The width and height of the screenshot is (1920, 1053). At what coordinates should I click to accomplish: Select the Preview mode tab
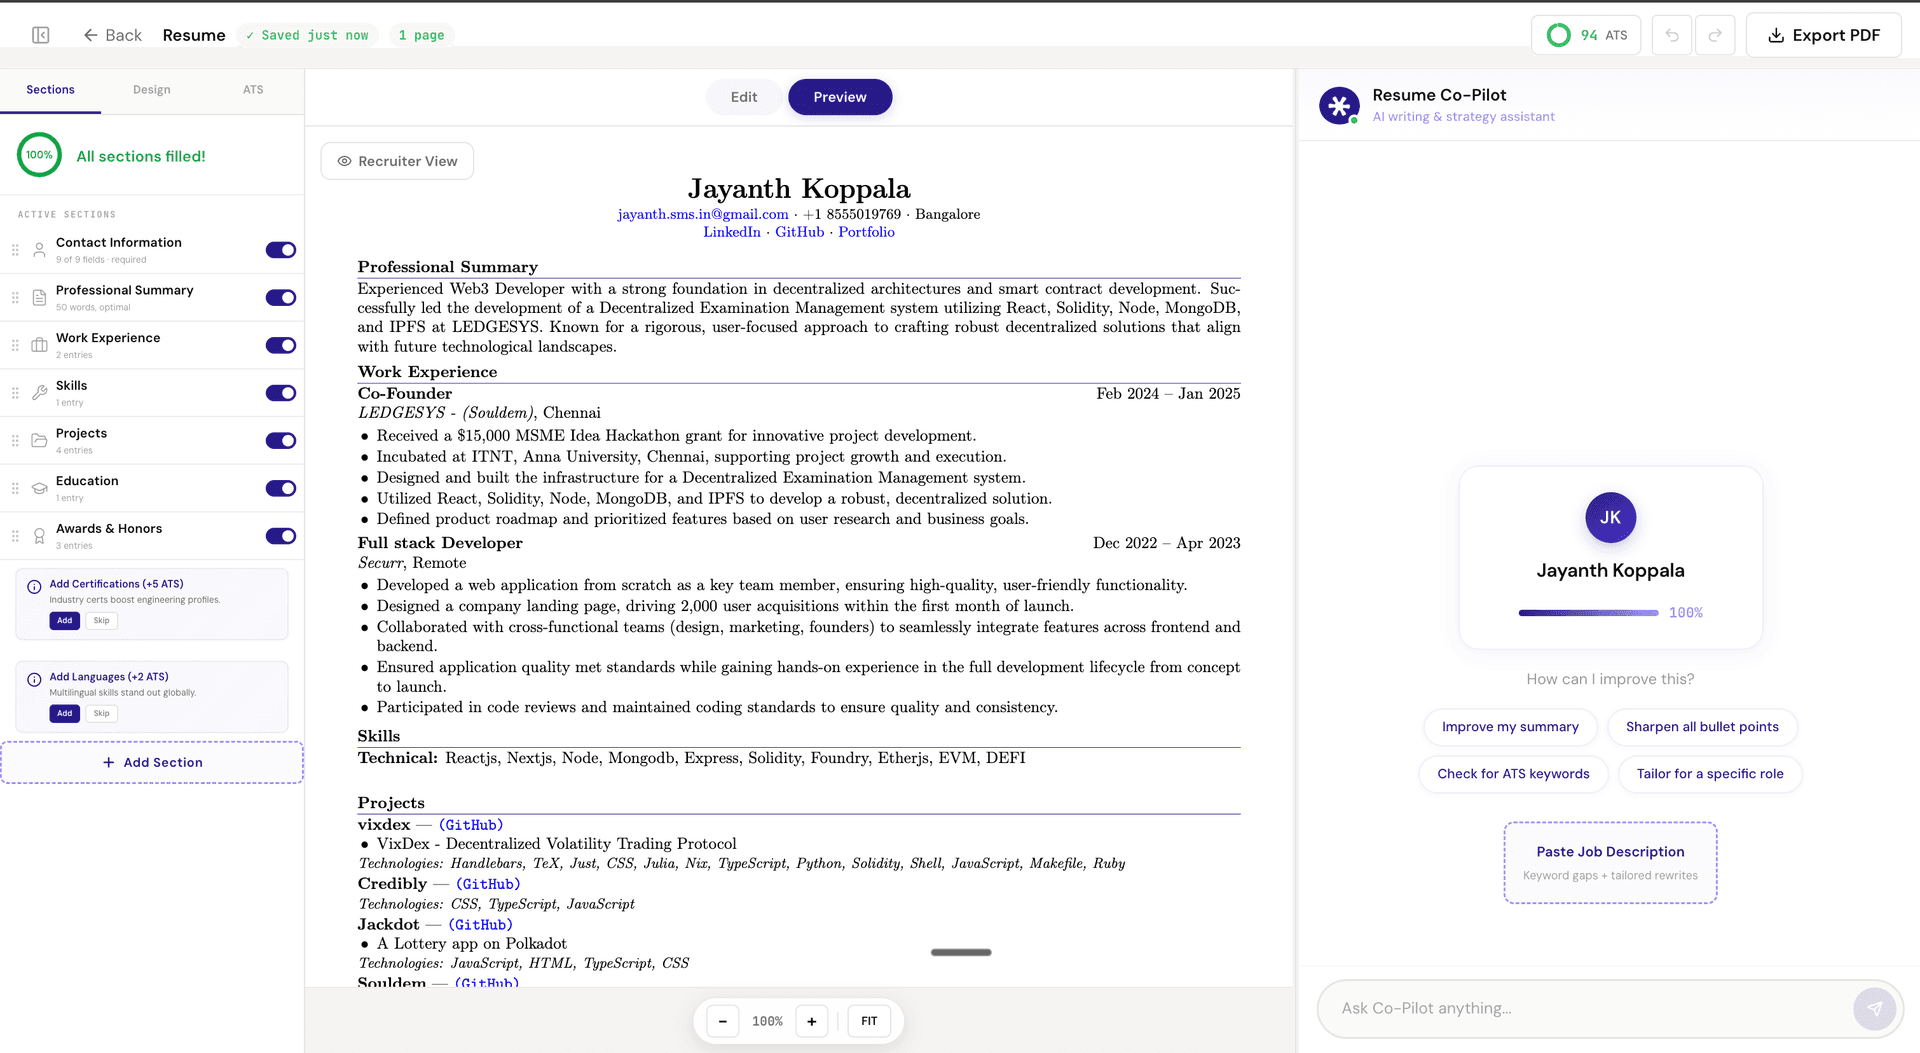tap(840, 97)
